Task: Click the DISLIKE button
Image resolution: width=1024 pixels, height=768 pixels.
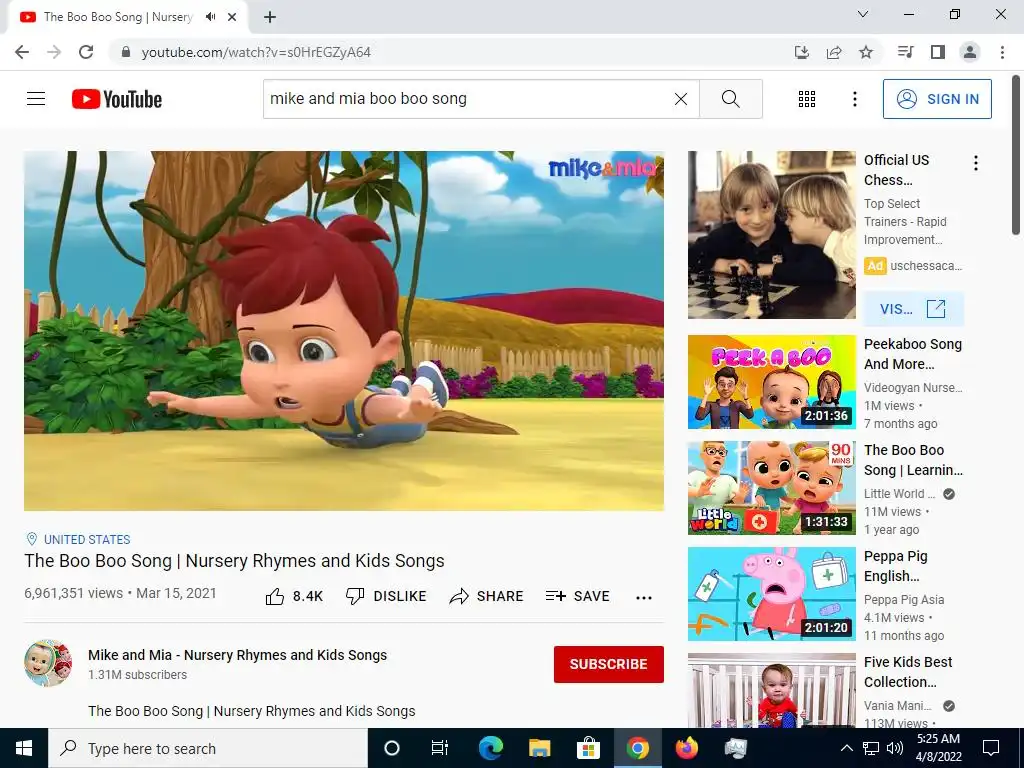Action: 386,596
